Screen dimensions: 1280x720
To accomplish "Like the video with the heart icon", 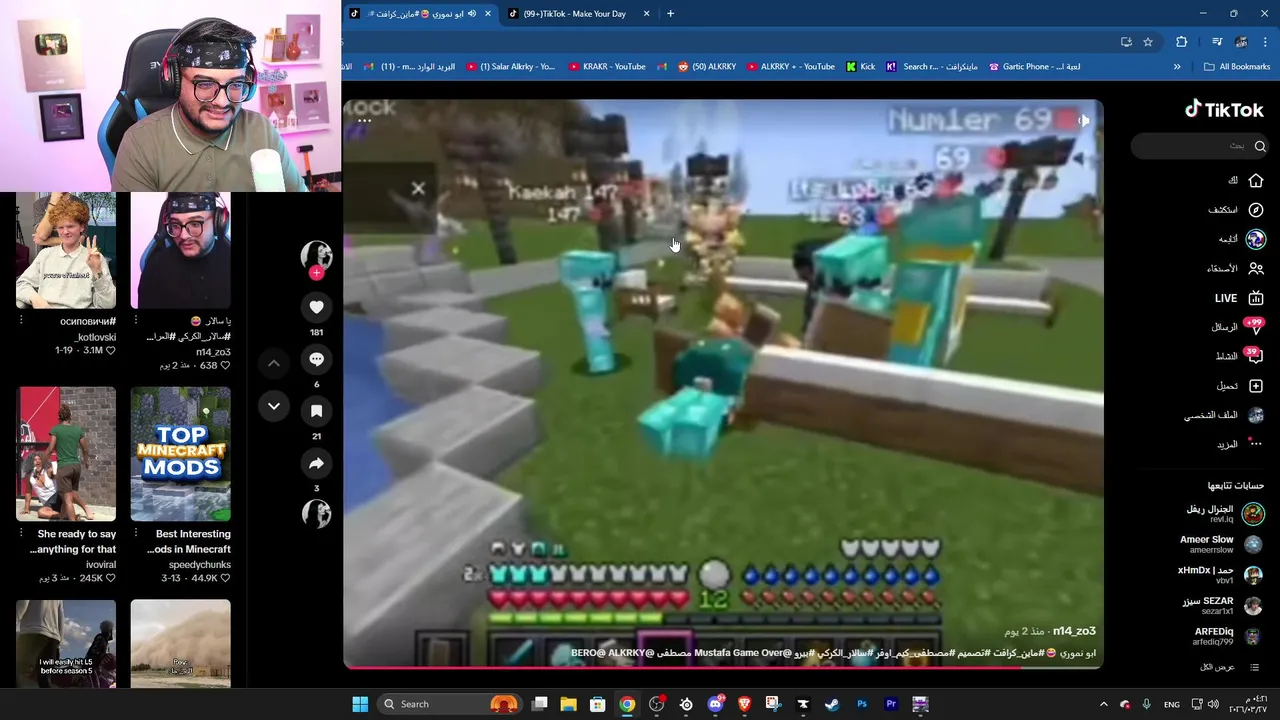I will pyautogui.click(x=316, y=307).
